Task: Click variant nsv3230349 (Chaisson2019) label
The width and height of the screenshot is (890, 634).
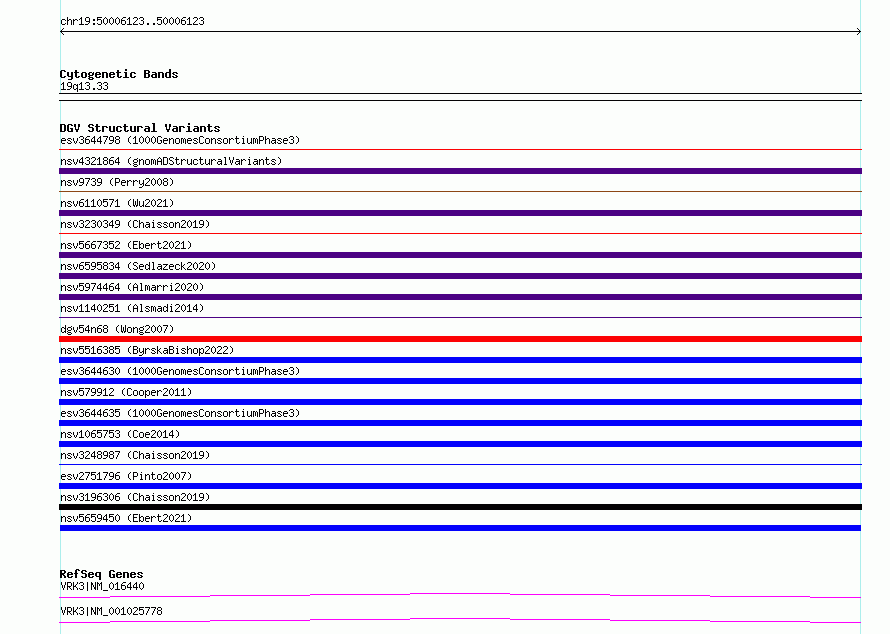Action: tap(135, 224)
